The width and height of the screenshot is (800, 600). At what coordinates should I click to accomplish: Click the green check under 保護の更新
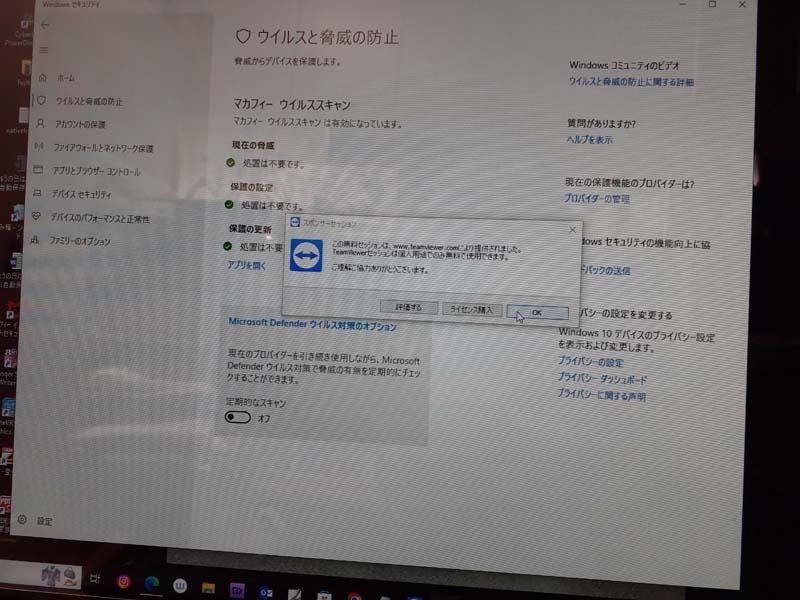228,246
